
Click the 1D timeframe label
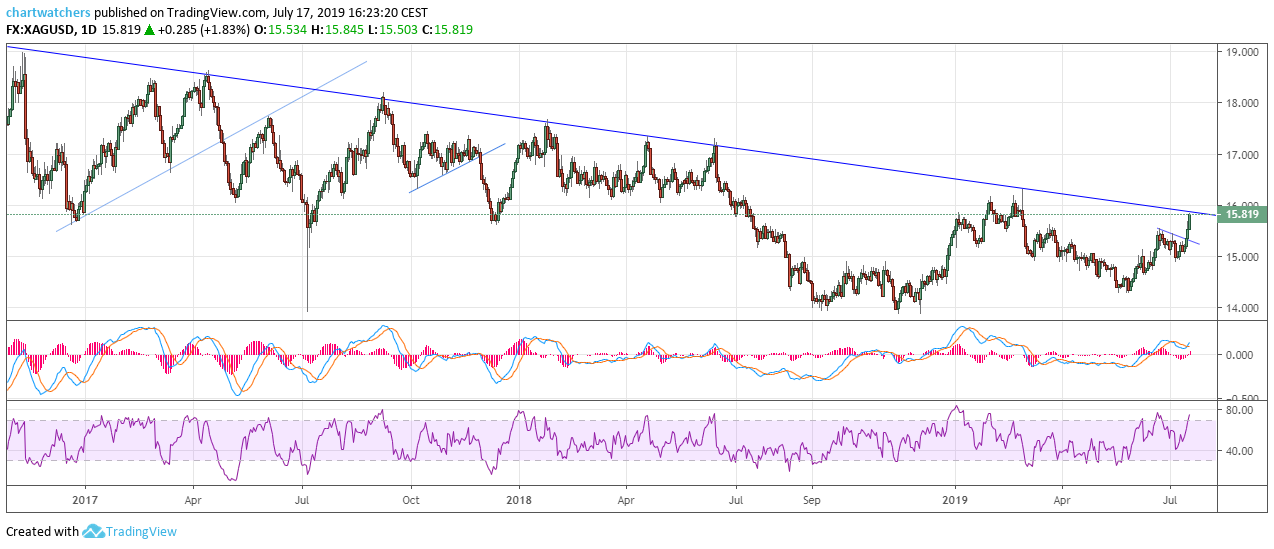coord(89,30)
